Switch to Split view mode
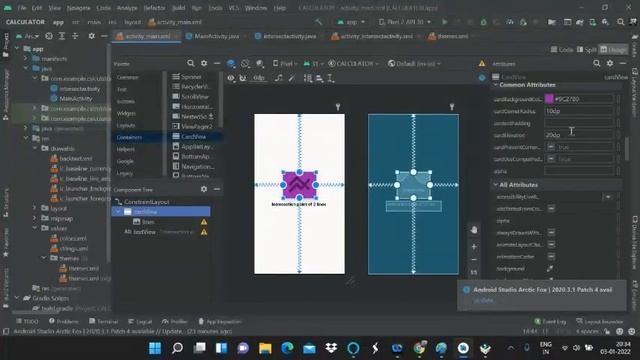The height and width of the screenshot is (360, 640). pos(587,49)
